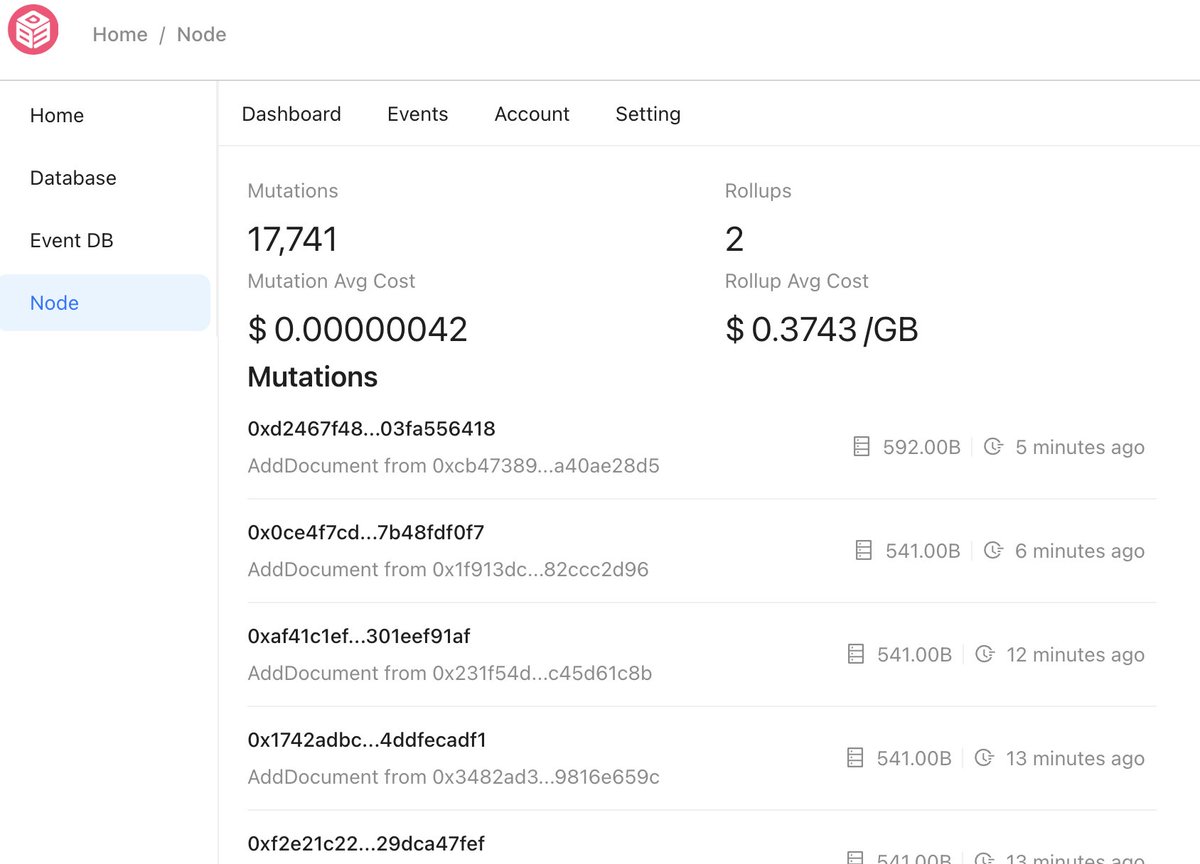Screen dimensions: 1200x864
Task: Click the size icon on the 0xaf41c1ef row
Action: point(855,654)
